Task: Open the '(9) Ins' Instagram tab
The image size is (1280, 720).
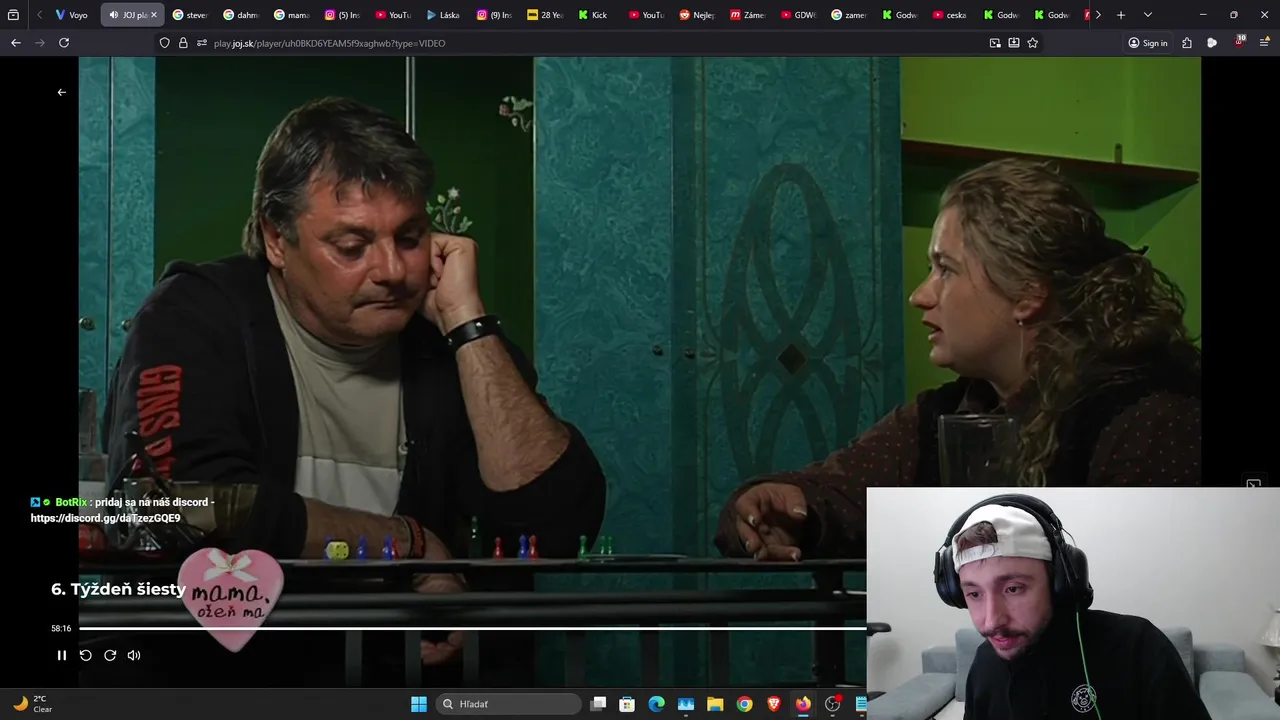Action: 495,15
